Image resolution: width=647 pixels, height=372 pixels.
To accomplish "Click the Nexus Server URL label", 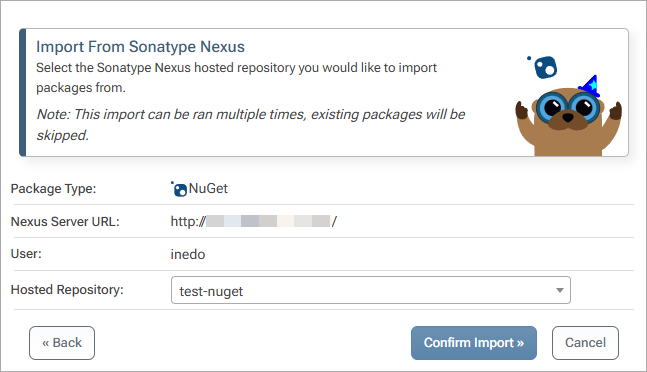I will click(x=65, y=222).
